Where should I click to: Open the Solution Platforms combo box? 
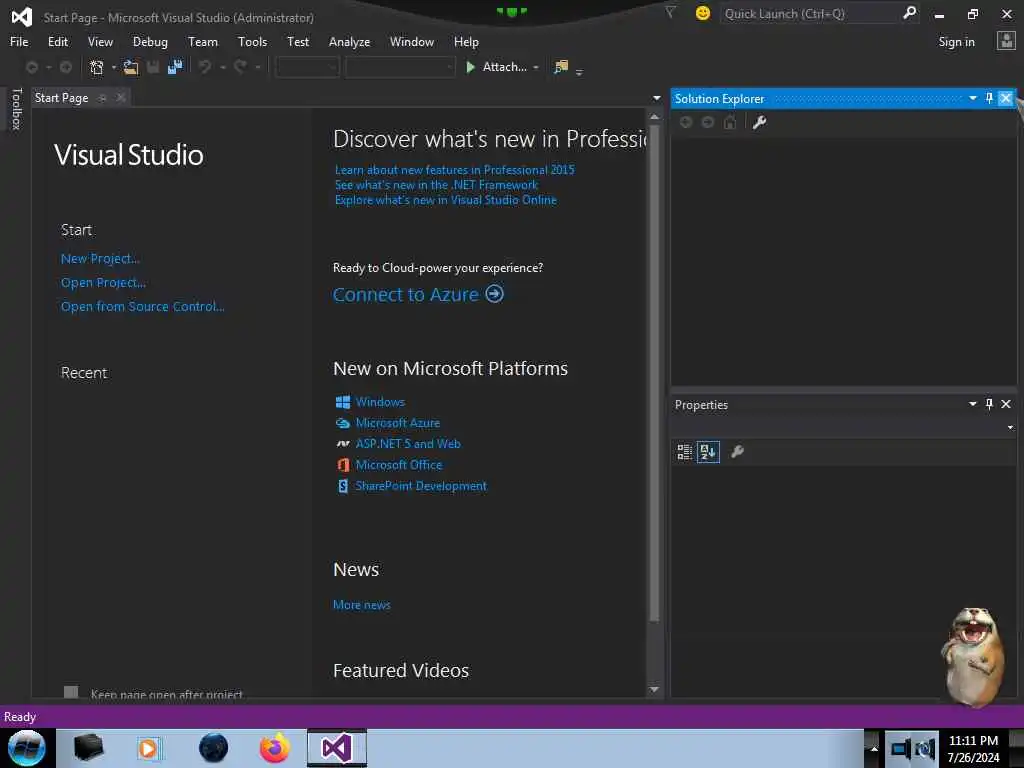pyautogui.click(x=400, y=67)
